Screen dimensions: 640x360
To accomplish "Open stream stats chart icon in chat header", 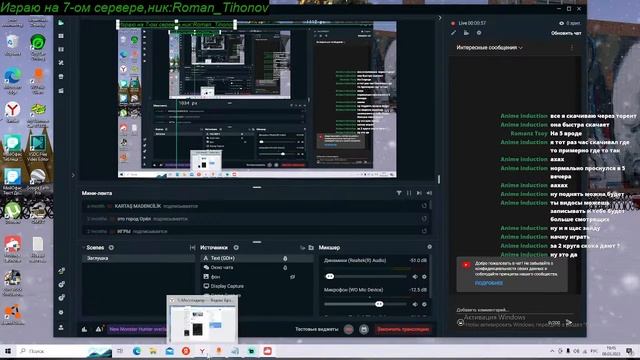I will (x=466, y=33).
